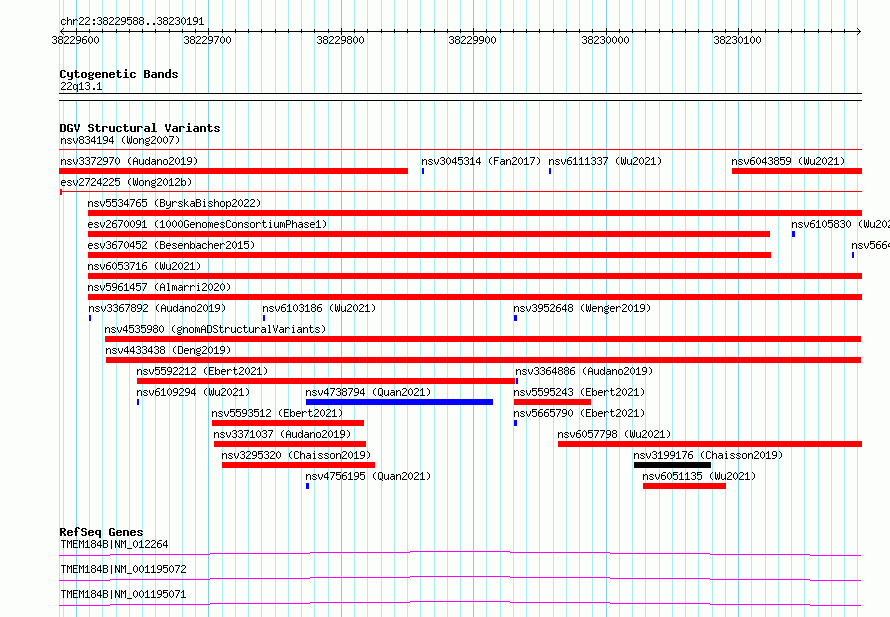Click nsv3367892 (Audano2019) label
Image resolution: width=890 pixels, height=617 pixels.
click(157, 308)
